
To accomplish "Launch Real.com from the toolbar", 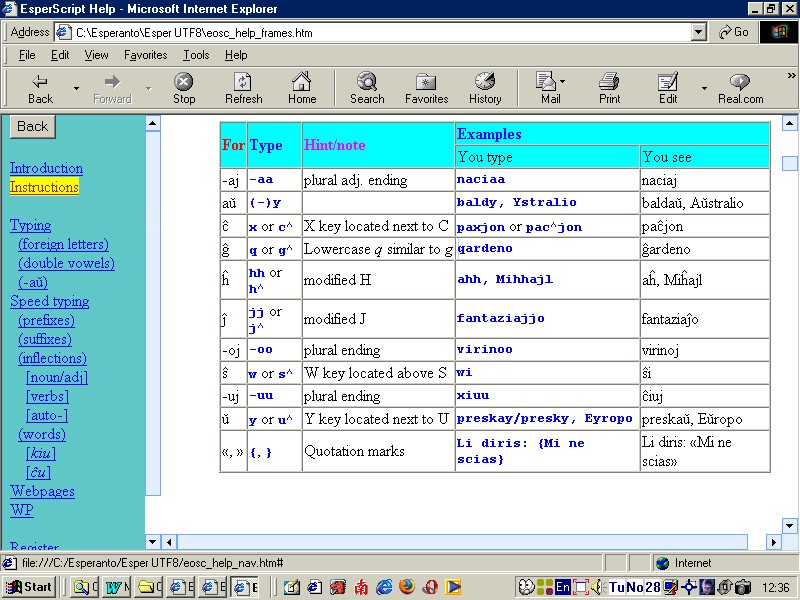I will click(x=739, y=88).
